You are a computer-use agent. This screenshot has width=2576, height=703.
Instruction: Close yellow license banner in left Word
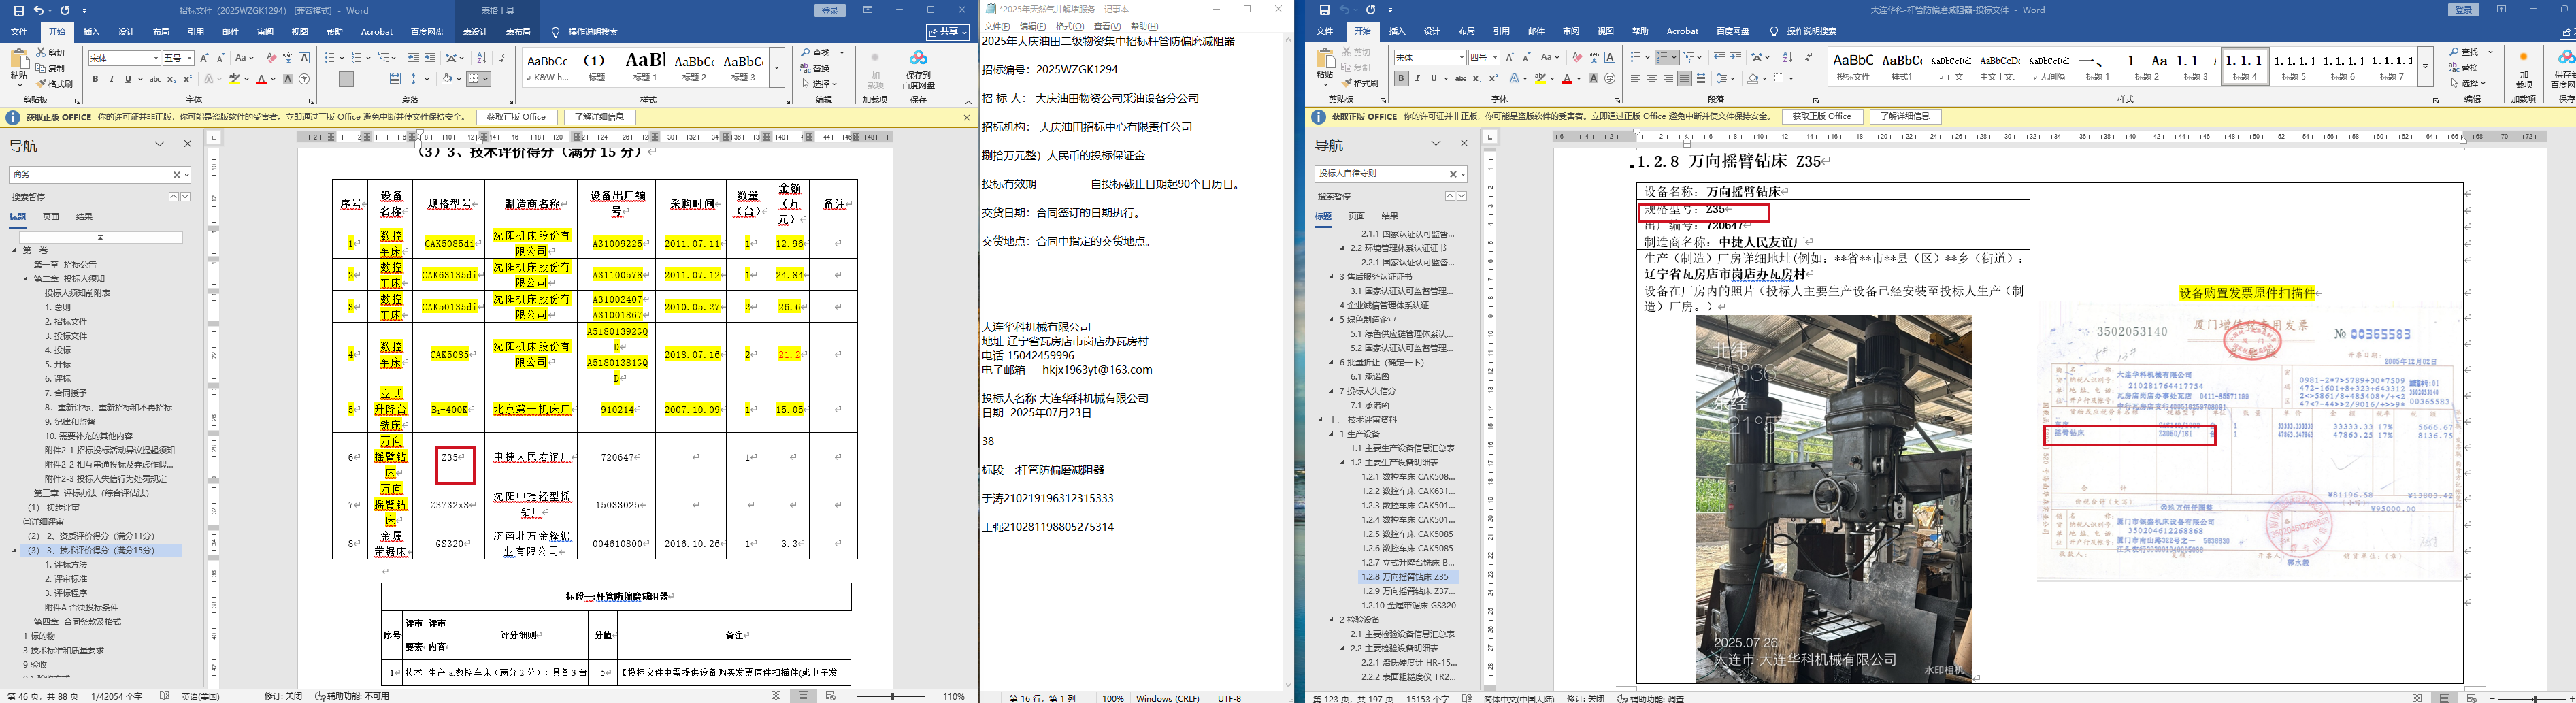pos(966,117)
